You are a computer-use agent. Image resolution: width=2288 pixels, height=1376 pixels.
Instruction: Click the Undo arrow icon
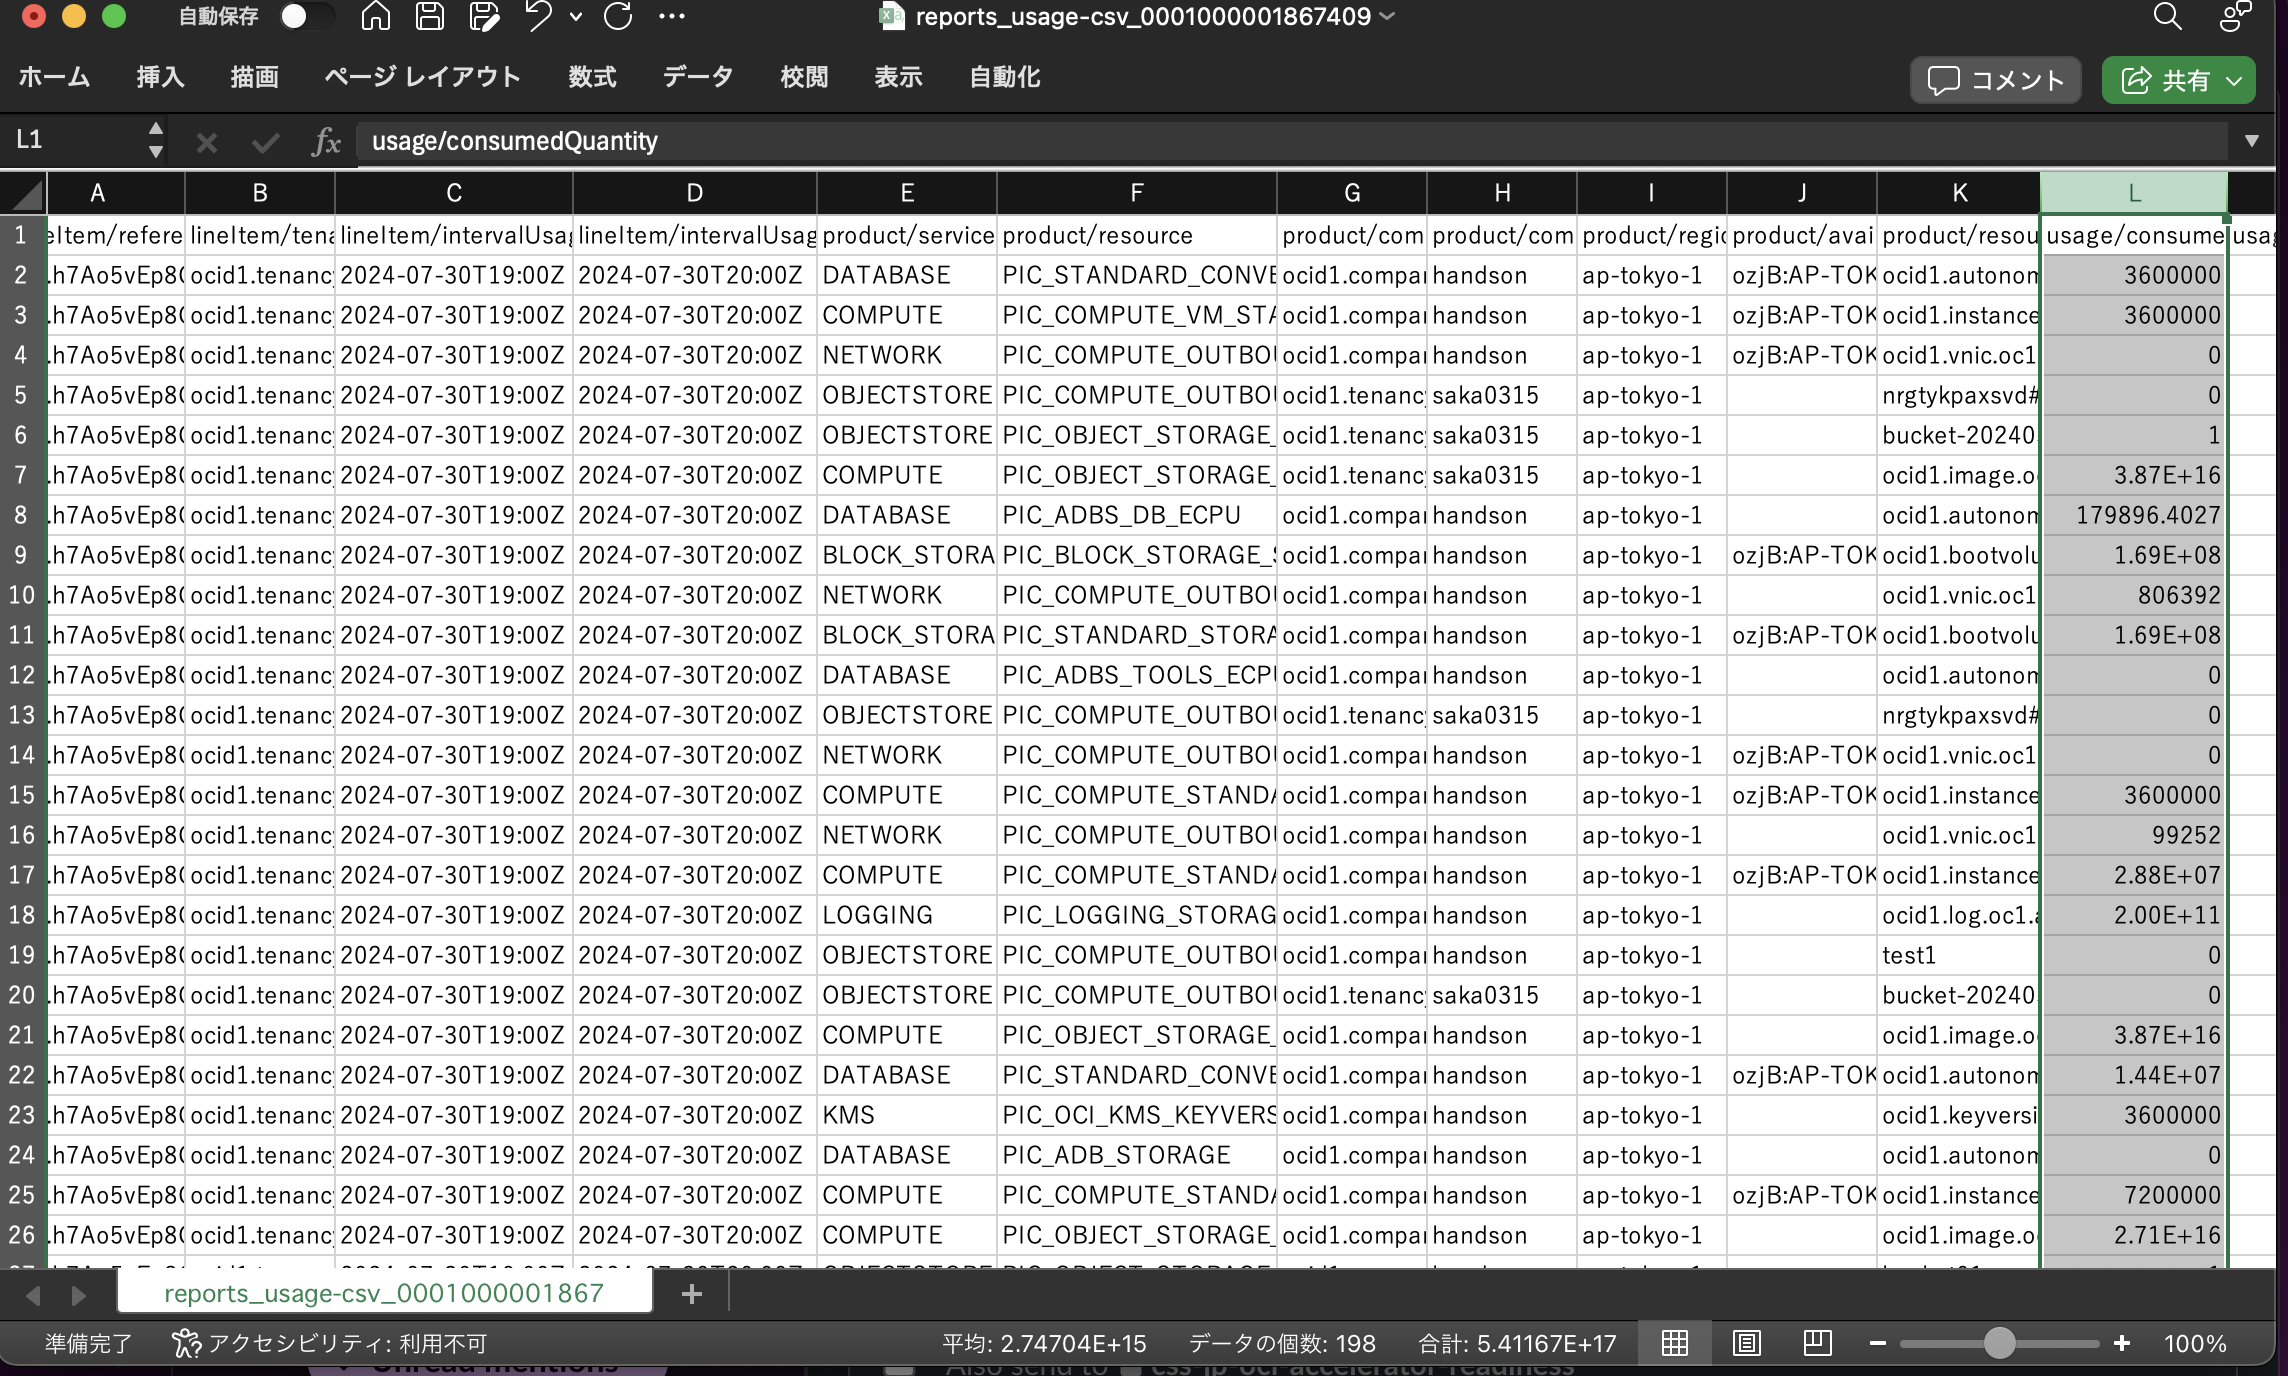[x=538, y=16]
